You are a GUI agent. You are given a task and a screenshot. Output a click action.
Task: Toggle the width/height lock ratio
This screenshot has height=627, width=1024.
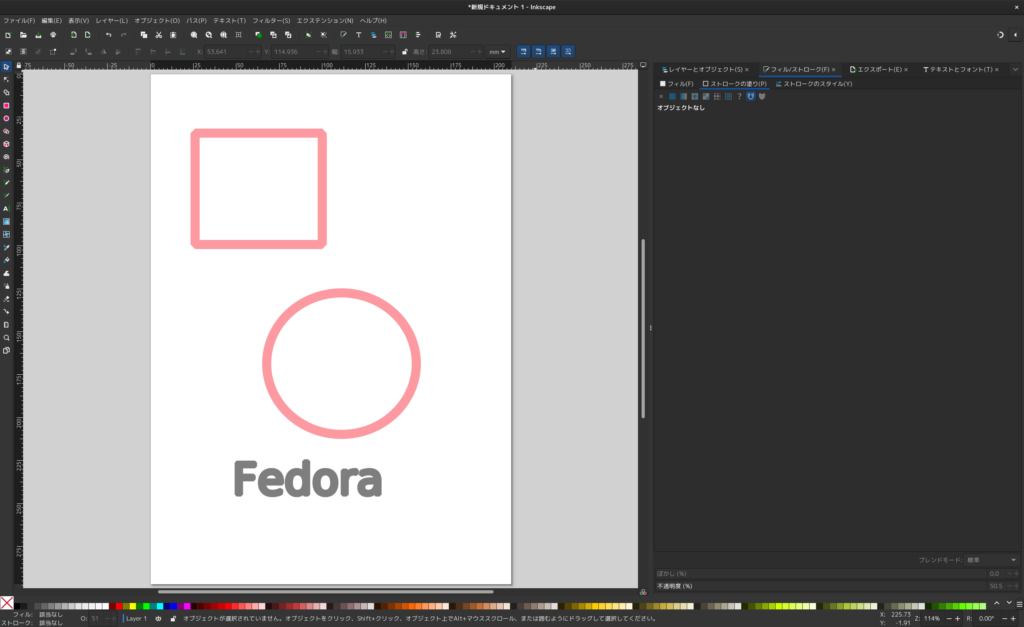(x=405, y=52)
